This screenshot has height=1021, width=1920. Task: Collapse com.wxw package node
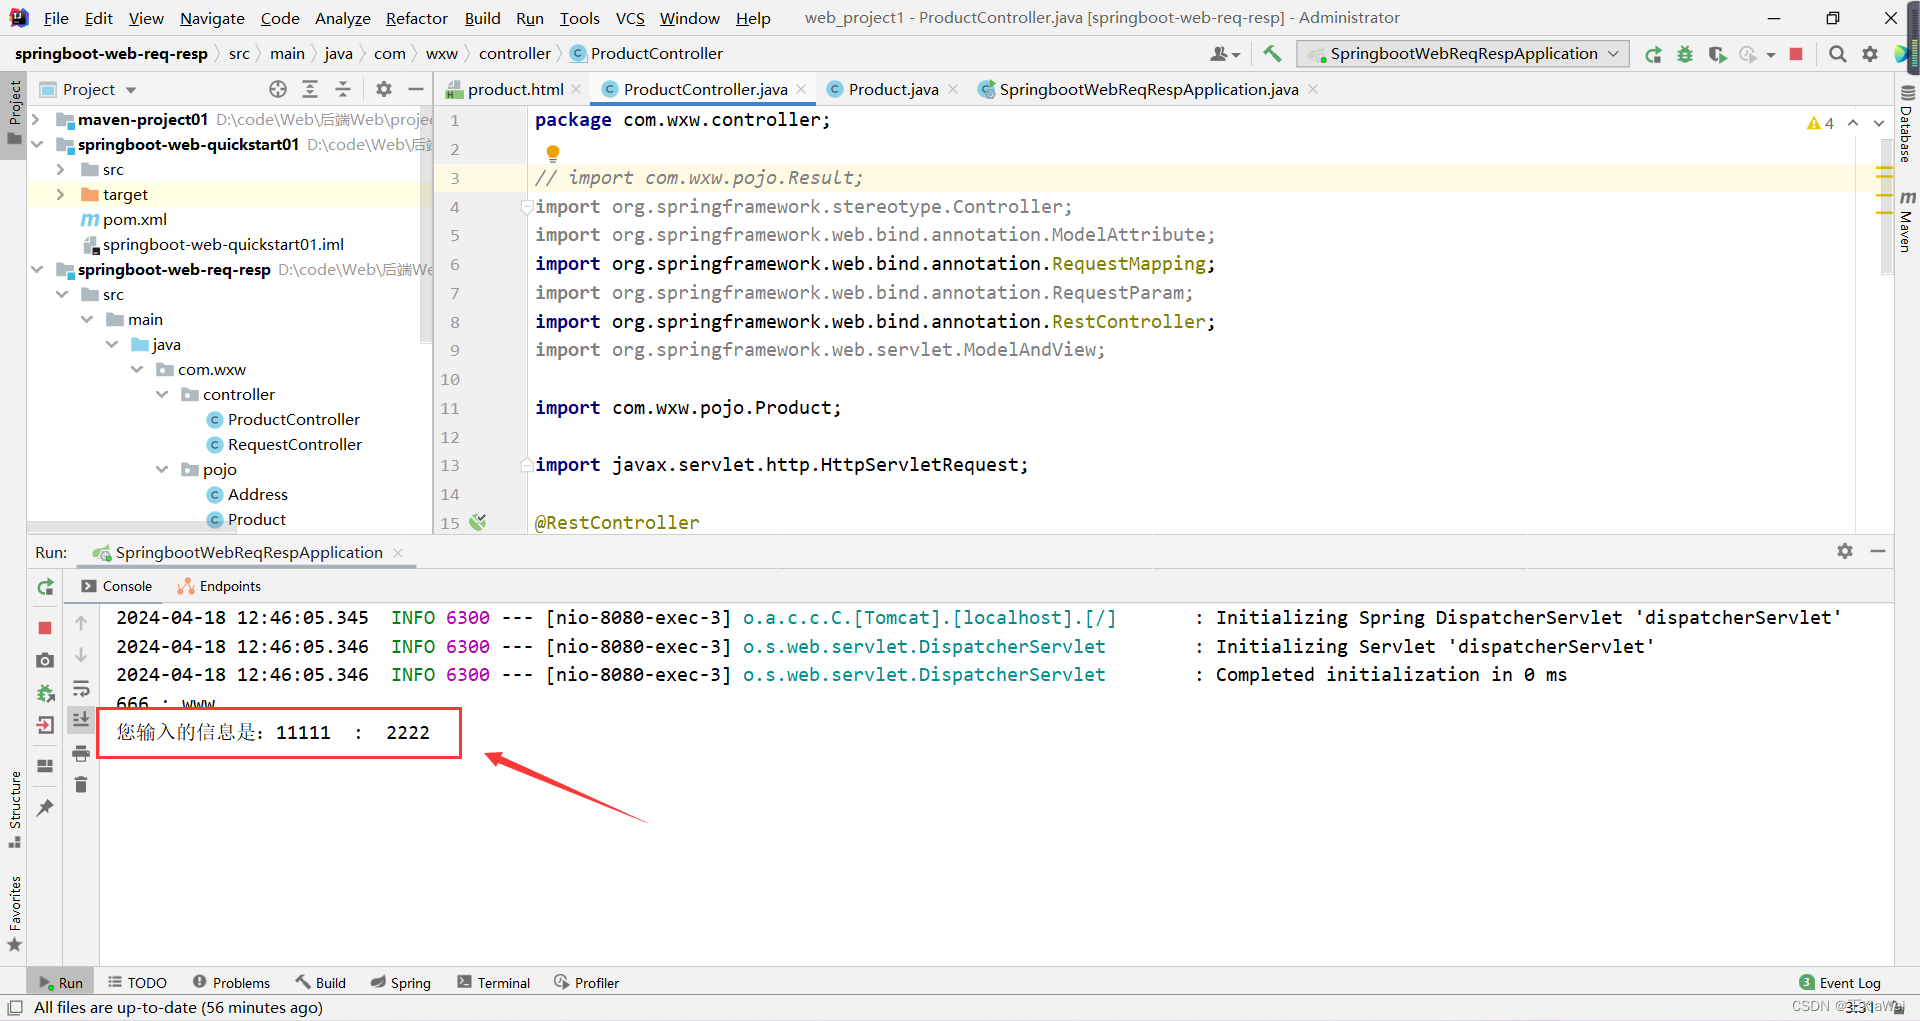point(137,370)
